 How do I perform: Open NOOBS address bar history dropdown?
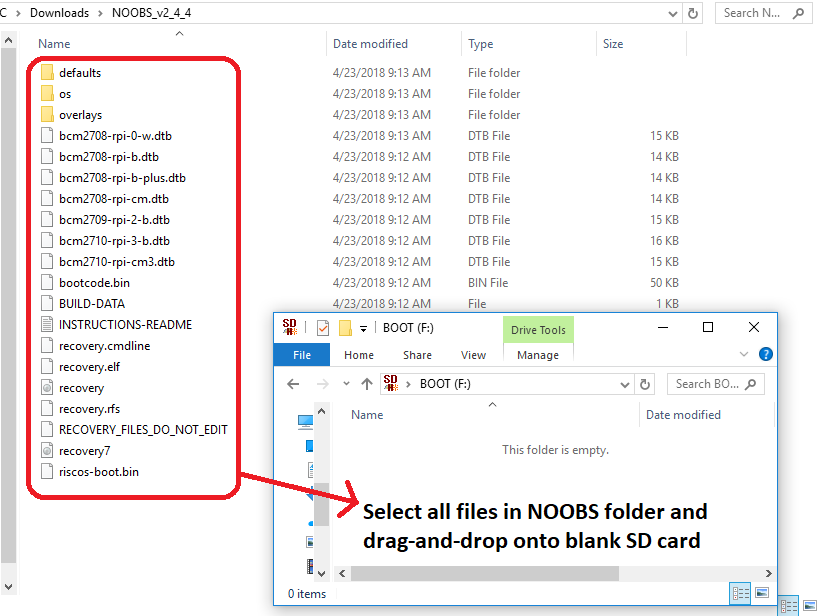(x=673, y=14)
